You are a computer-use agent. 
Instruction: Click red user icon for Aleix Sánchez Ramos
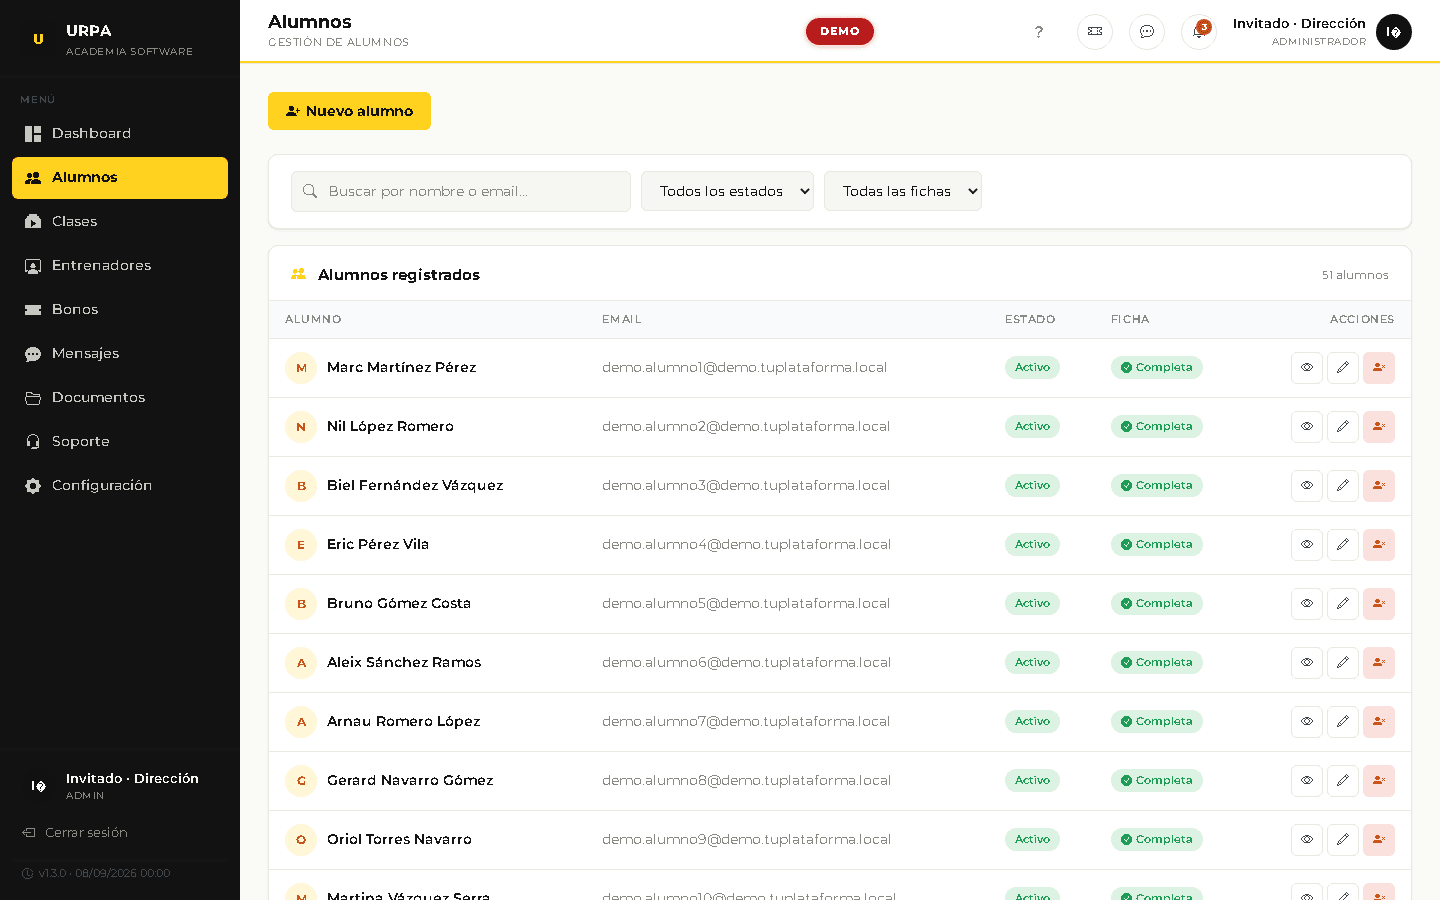click(1379, 663)
